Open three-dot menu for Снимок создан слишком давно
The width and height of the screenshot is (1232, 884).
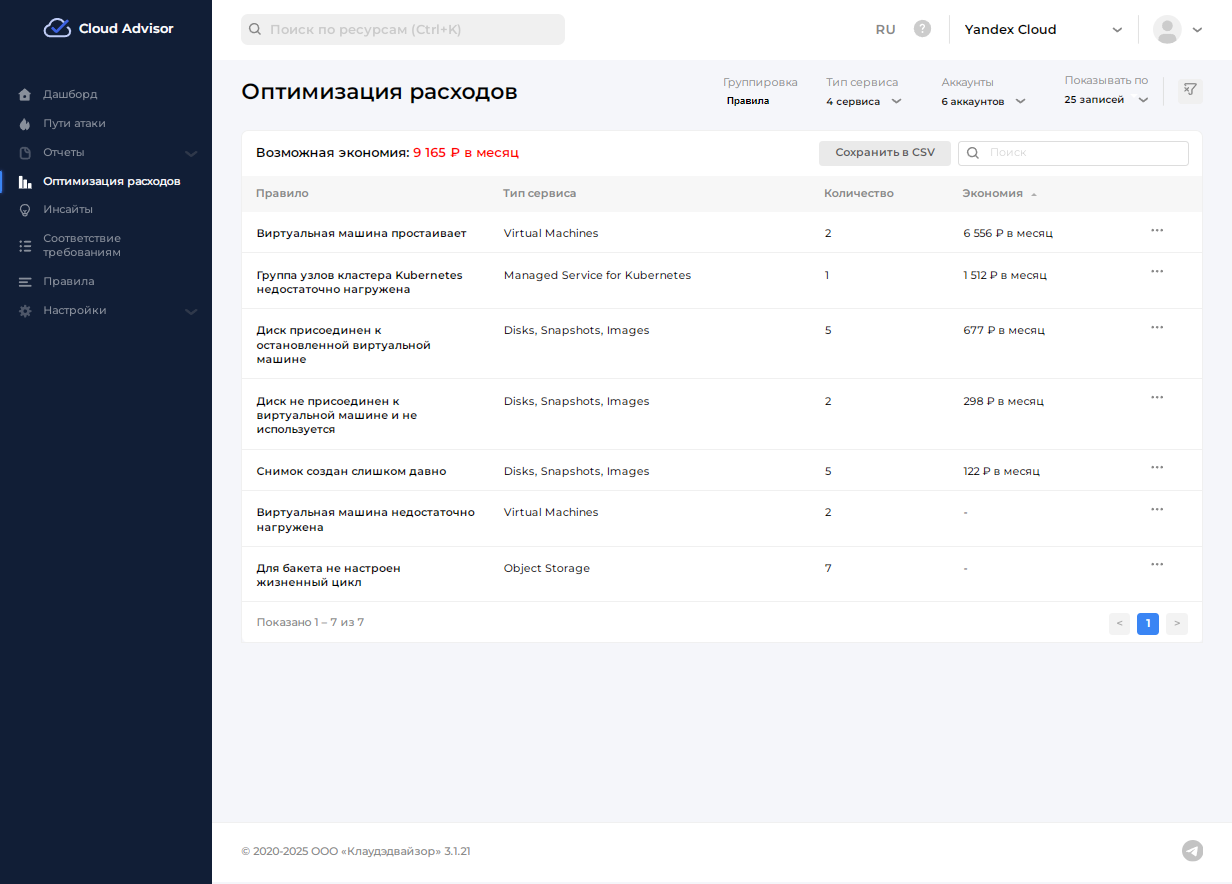click(x=1157, y=468)
